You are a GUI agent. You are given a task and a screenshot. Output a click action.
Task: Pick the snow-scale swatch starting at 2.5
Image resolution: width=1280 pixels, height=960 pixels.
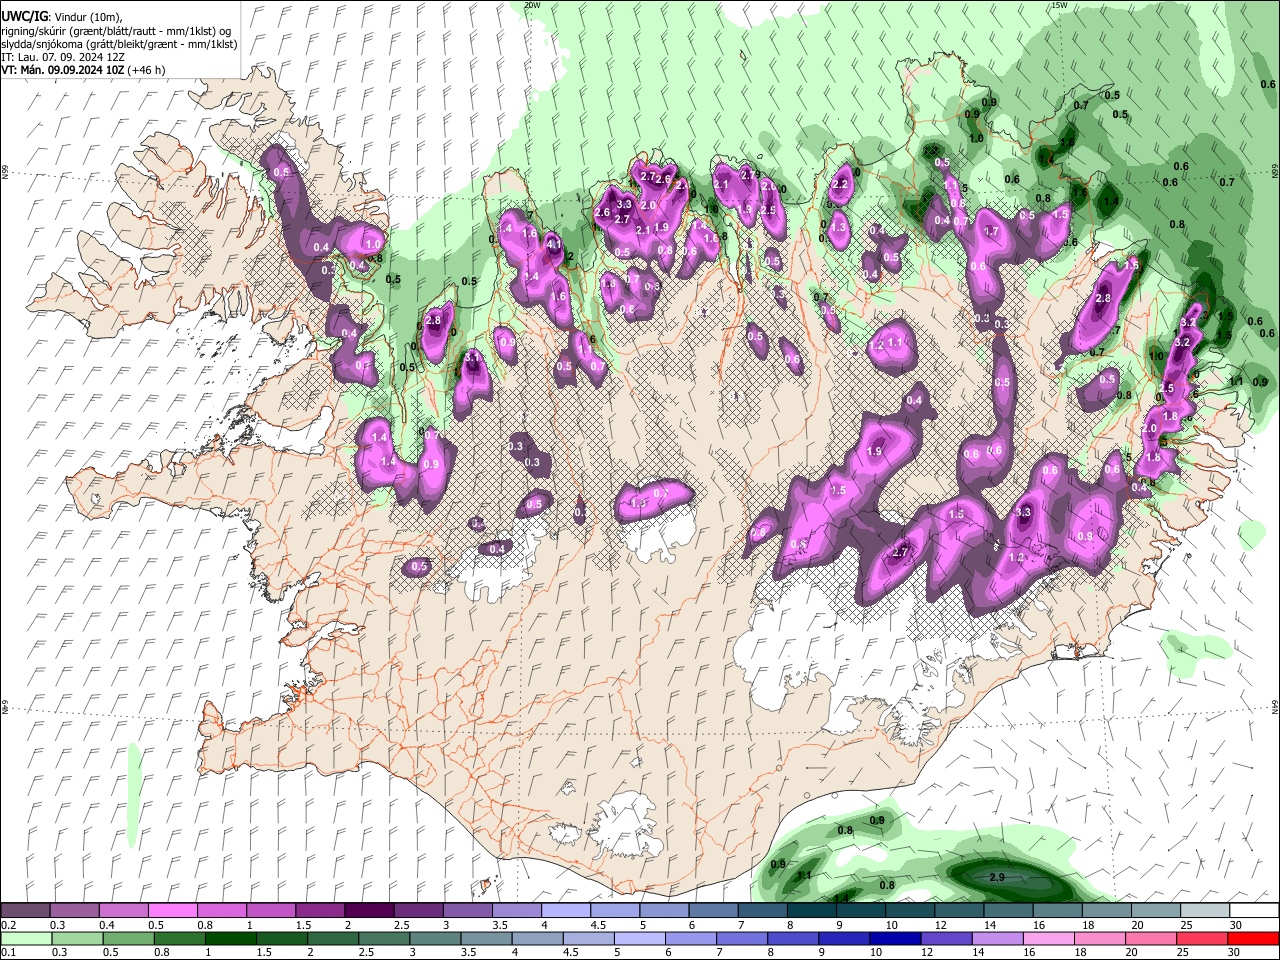[x=418, y=911]
